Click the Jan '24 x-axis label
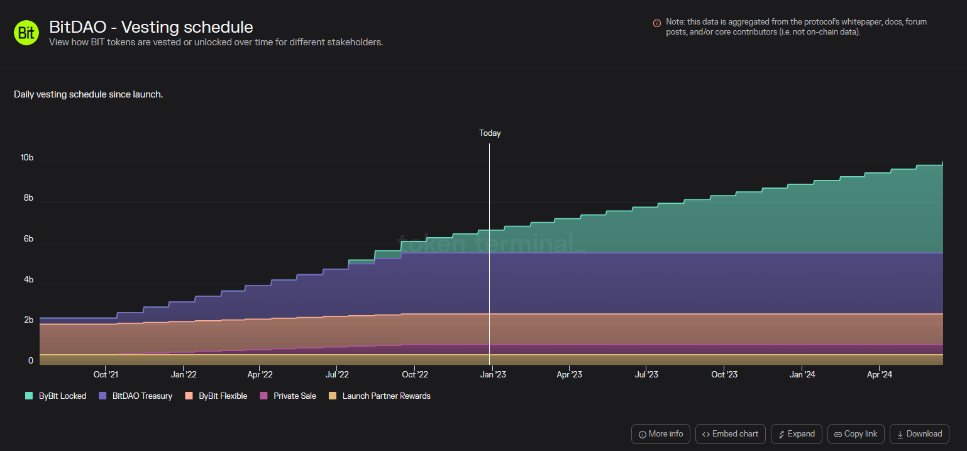 tap(802, 374)
